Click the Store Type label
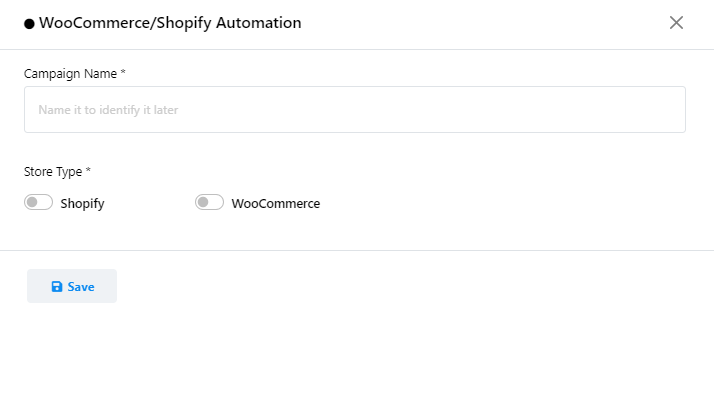This screenshot has width=714, height=407. tap(53, 171)
